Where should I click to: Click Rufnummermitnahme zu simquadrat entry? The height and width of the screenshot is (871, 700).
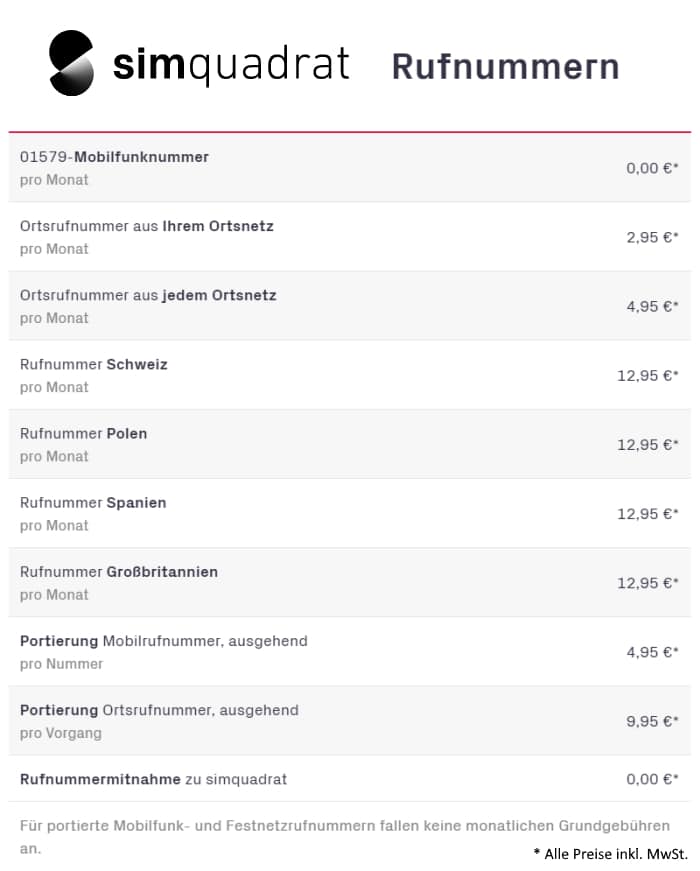[153, 778]
